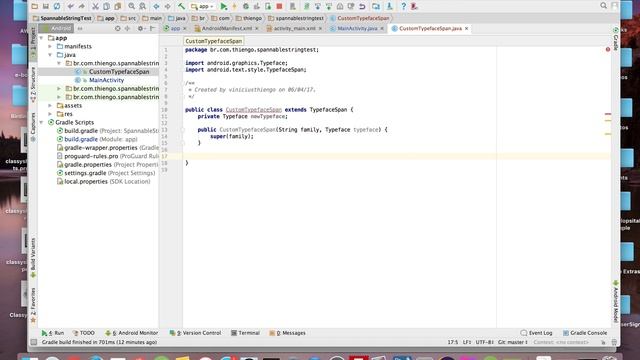
Task: Toggle the Android Model tool window
Action: 616,302
